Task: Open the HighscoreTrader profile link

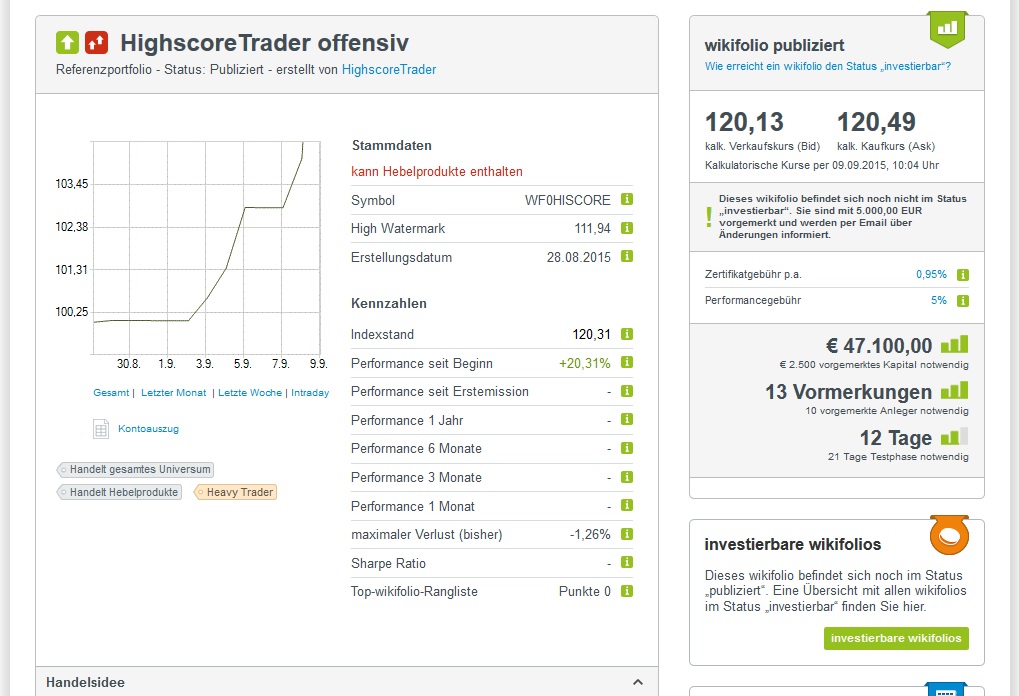Action: coord(389,70)
